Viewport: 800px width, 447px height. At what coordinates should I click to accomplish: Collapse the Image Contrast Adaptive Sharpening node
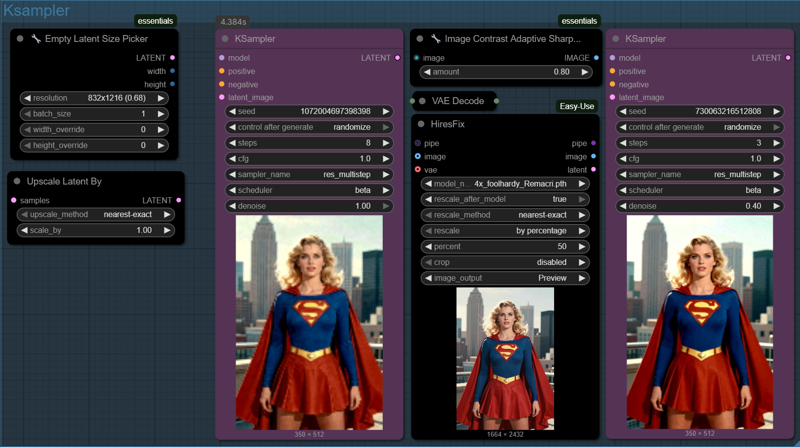tap(420, 39)
